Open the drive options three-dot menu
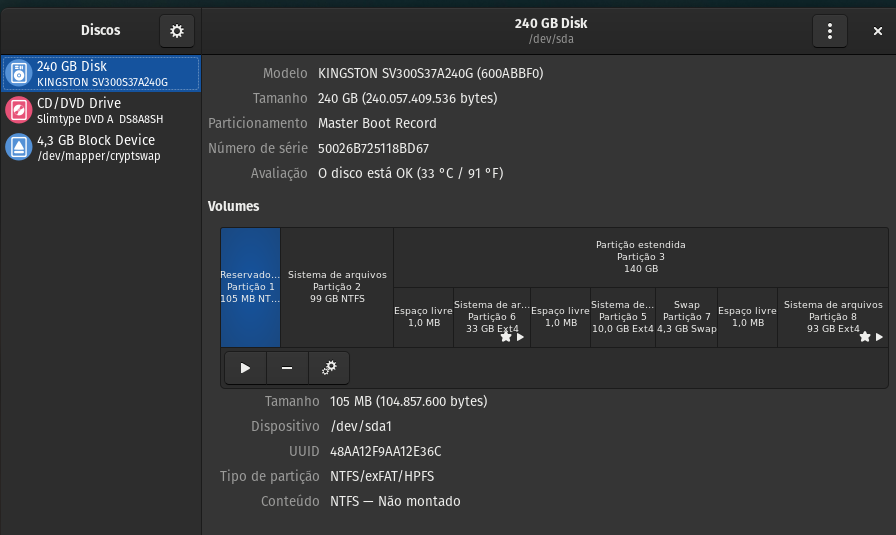The image size is (896, 535). pyautogui.click(x=829, y=31)
